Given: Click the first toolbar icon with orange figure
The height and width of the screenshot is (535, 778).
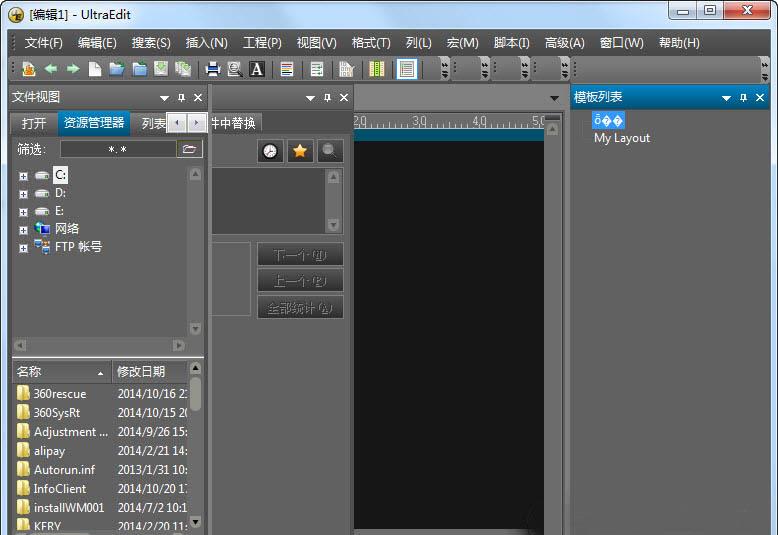Looking at the screenshot, I should (29, 69).
